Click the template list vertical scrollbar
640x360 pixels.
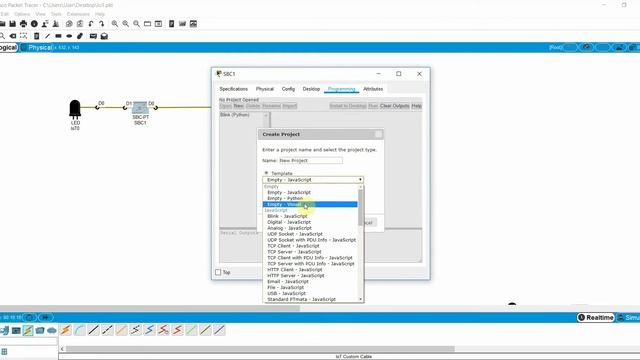pyautogui.click(x=360, y=208)
